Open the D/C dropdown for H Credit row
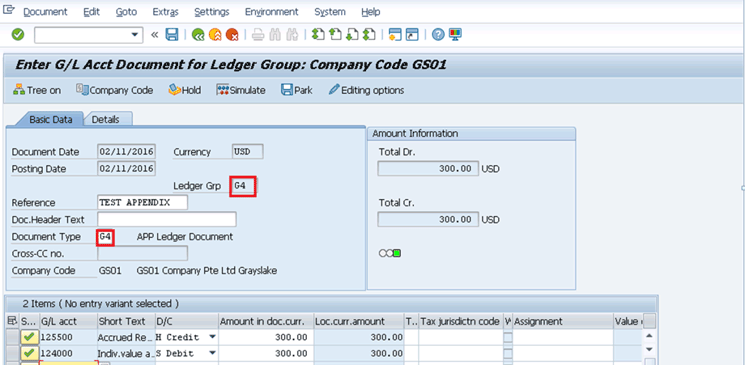Viewport: 745px width, 365px height. [x=212, y=337]
